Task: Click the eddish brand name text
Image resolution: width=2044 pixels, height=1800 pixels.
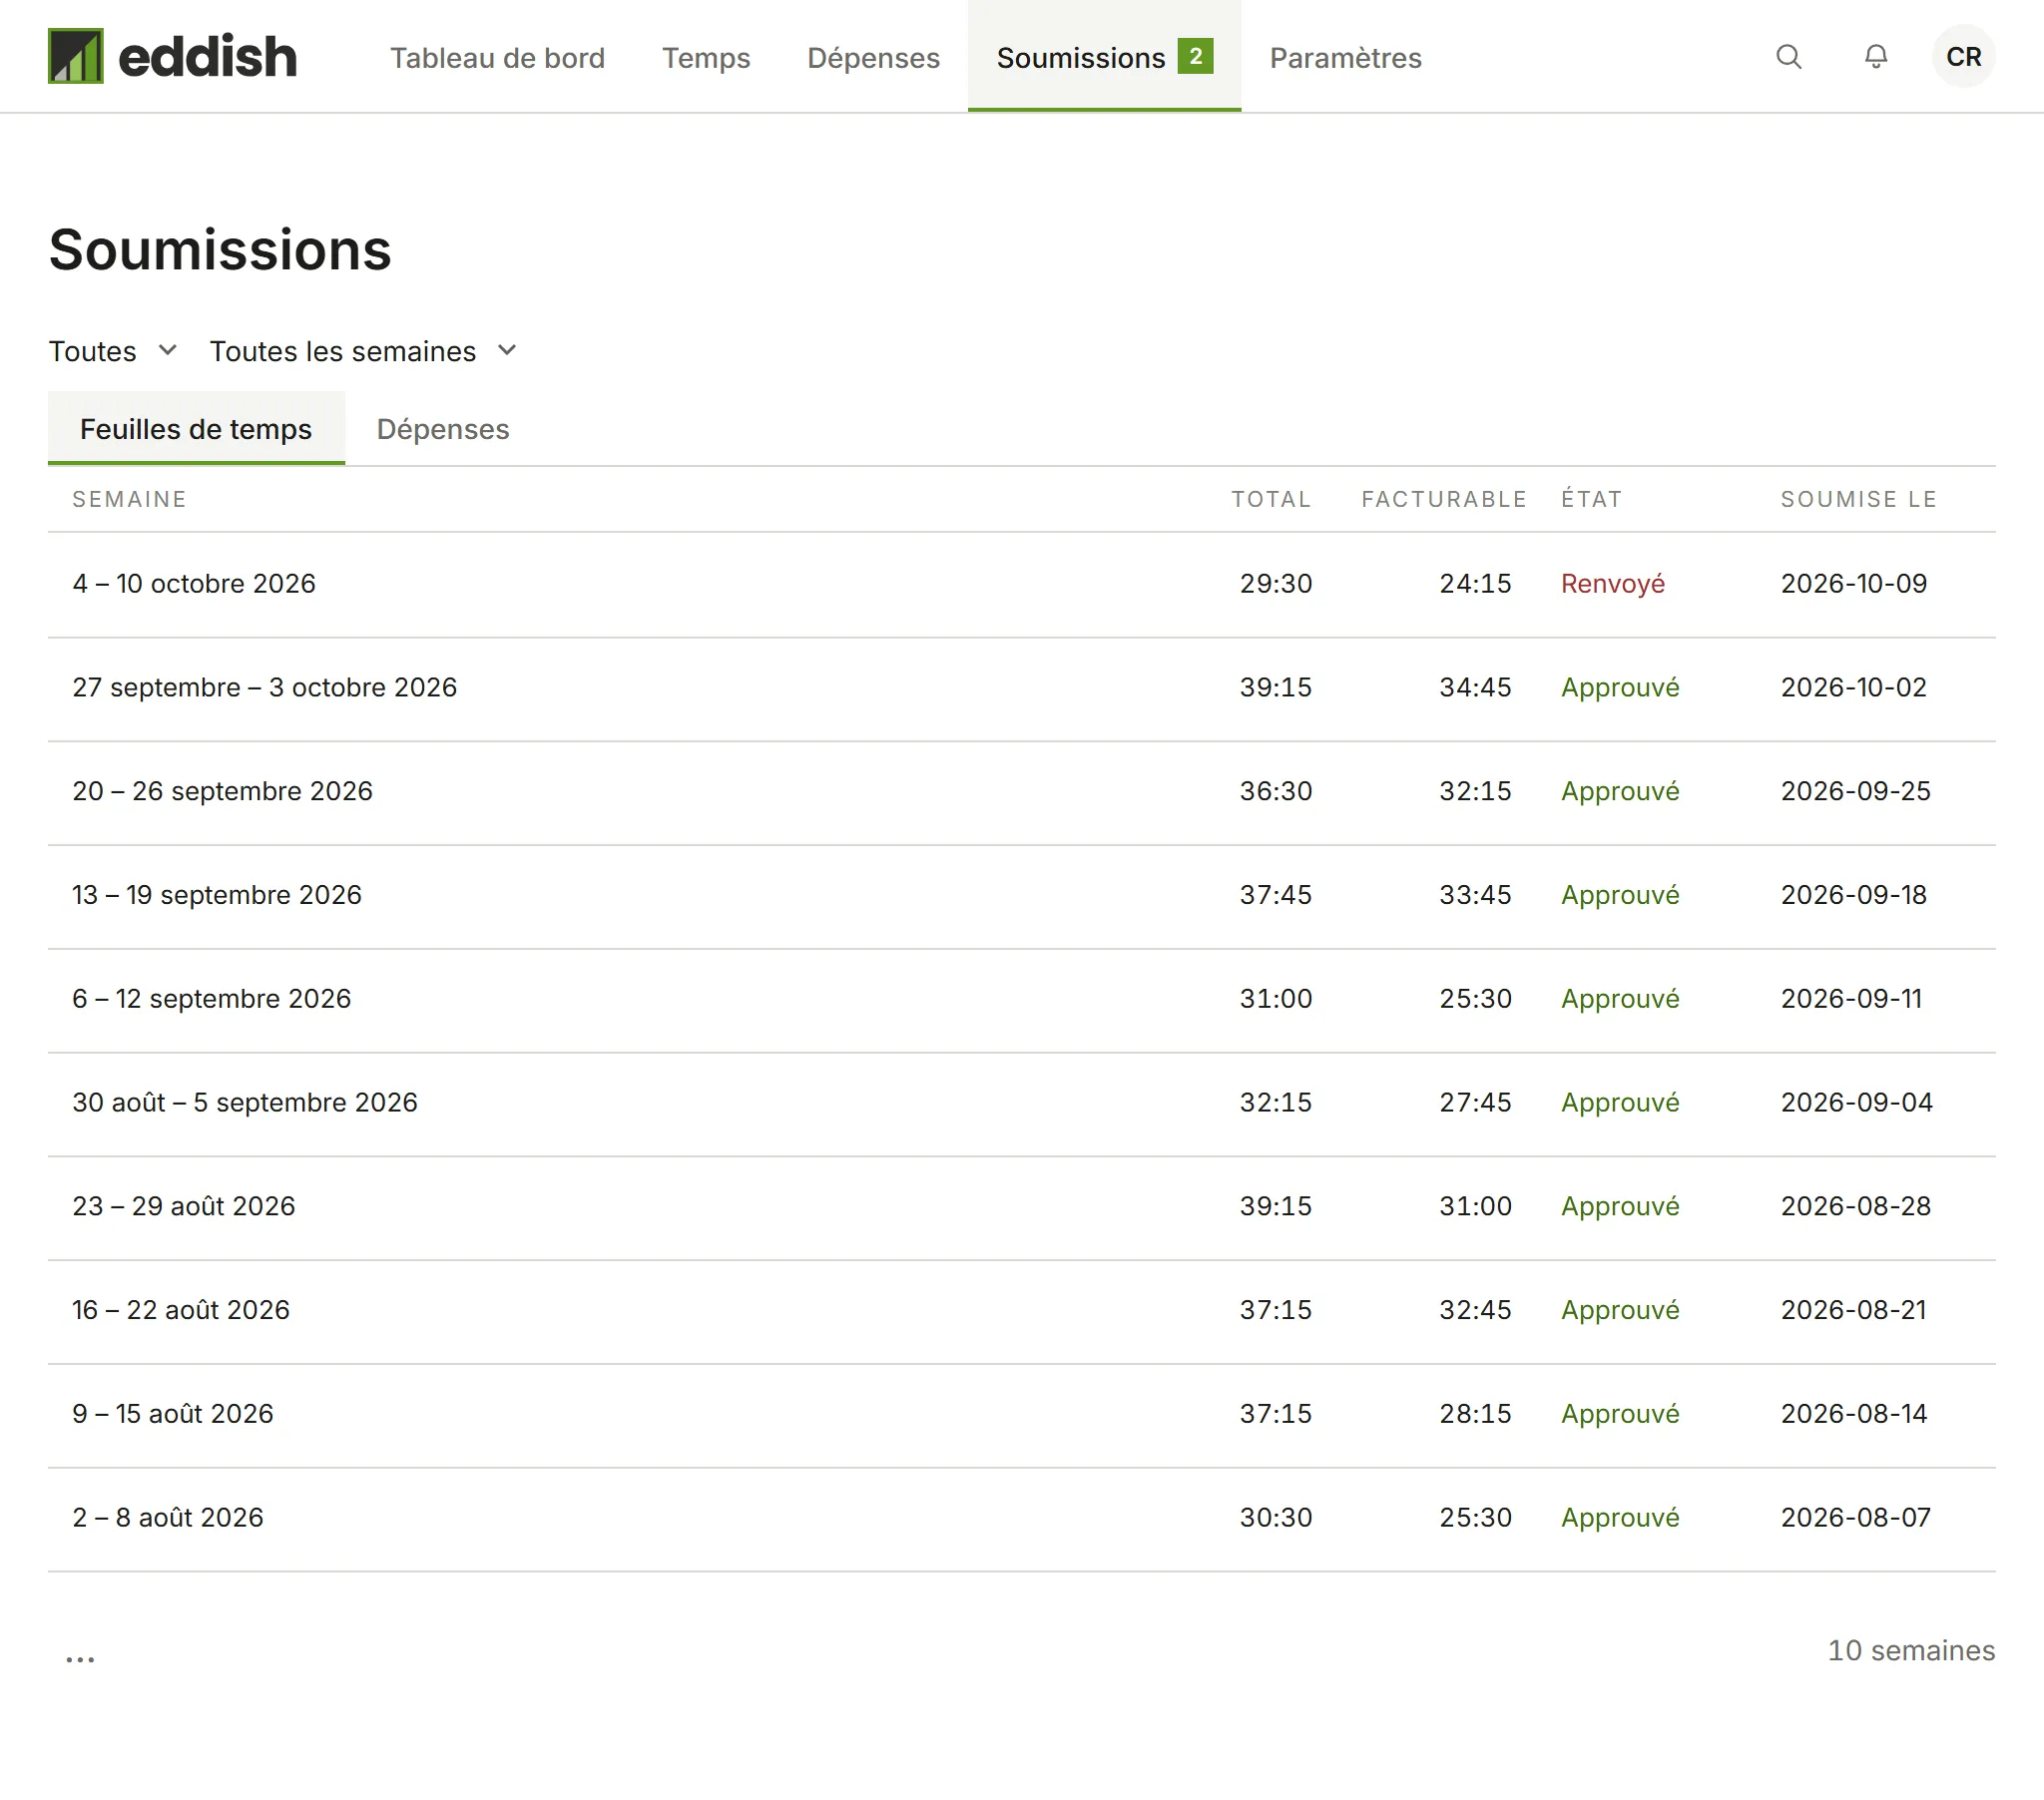Action: coord(208,57)
